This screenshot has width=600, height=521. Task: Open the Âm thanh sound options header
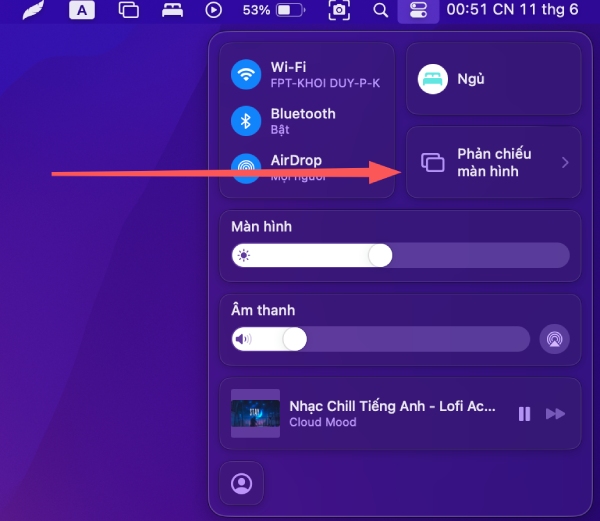pyautogui.click(x=263, y=310)
